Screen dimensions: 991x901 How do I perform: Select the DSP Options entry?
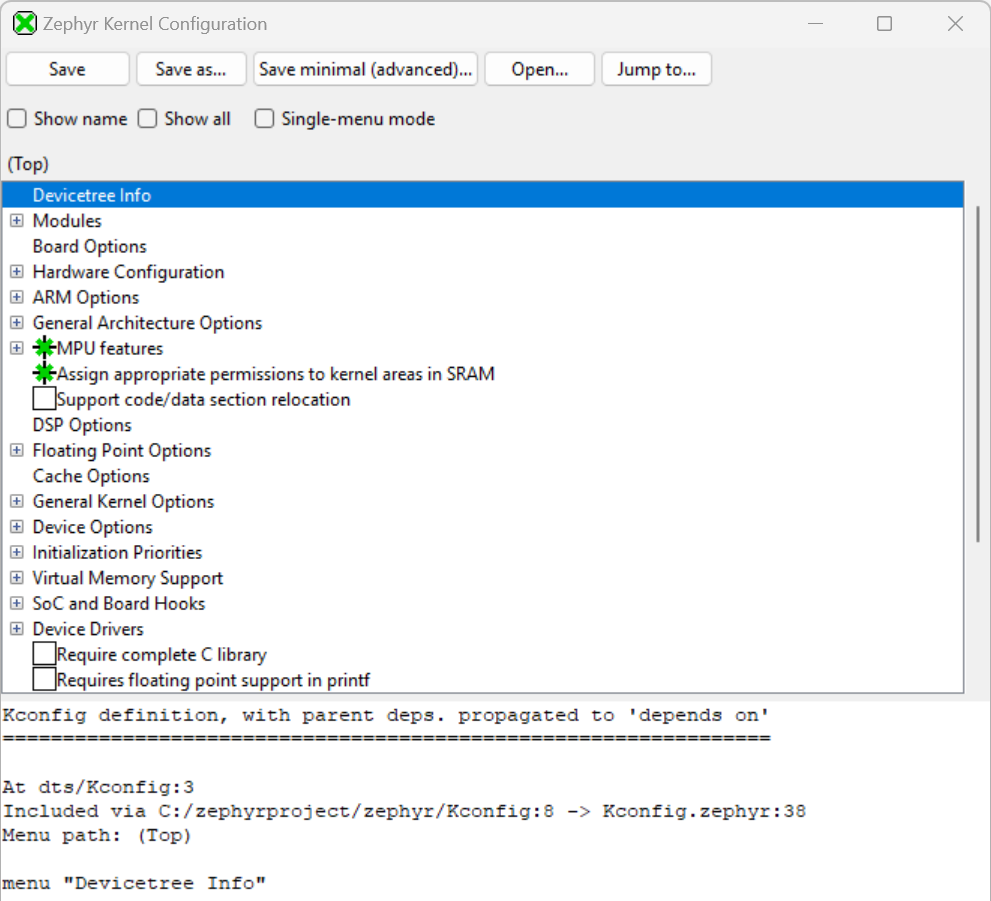82,425
